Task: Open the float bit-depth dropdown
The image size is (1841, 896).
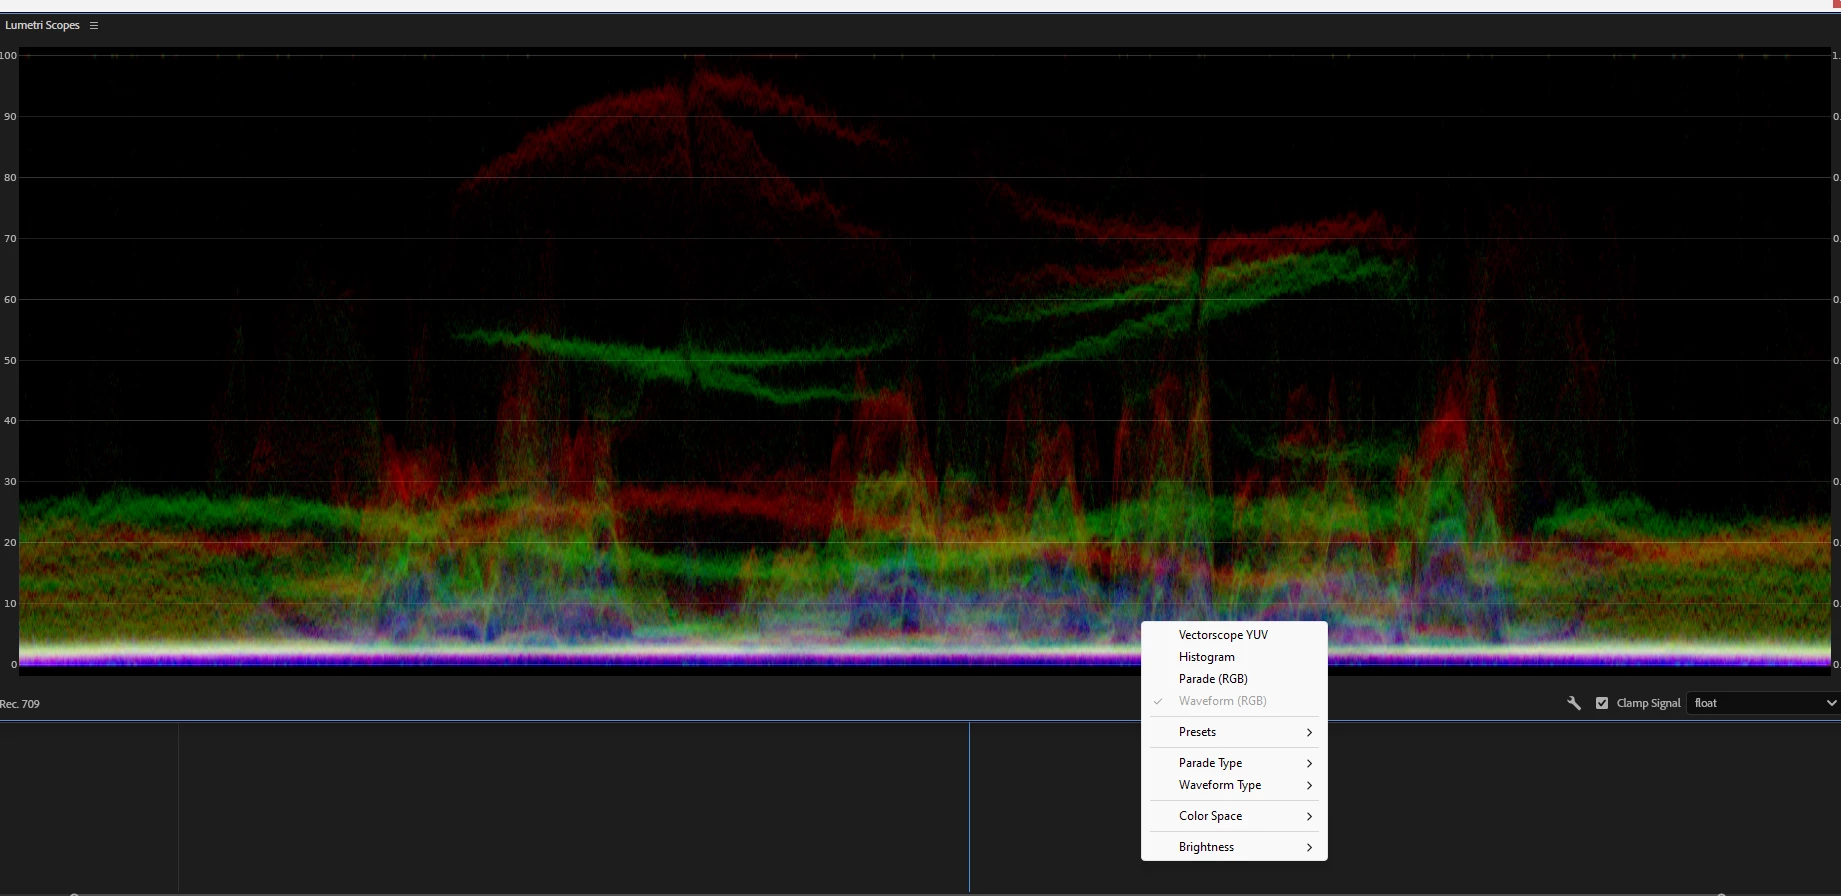Action: coord(1763,703)
